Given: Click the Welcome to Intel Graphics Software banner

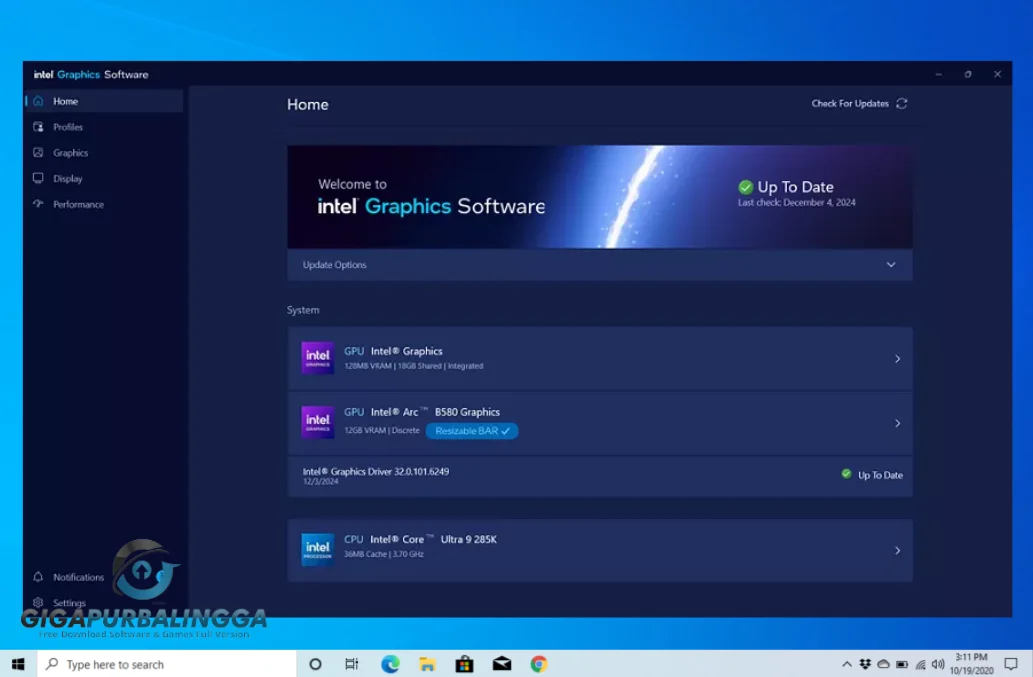Looking at the screenshot, I should point(600,196).
